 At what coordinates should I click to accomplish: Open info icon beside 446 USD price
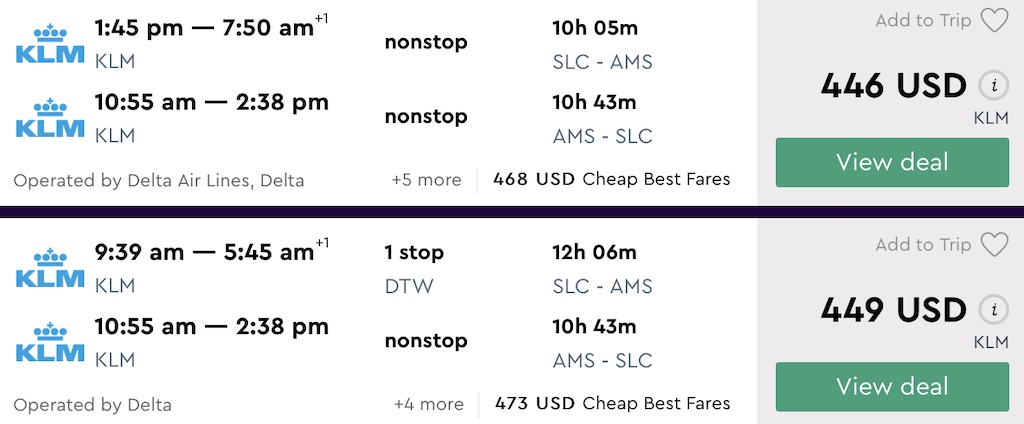click(x=992, y=86)
